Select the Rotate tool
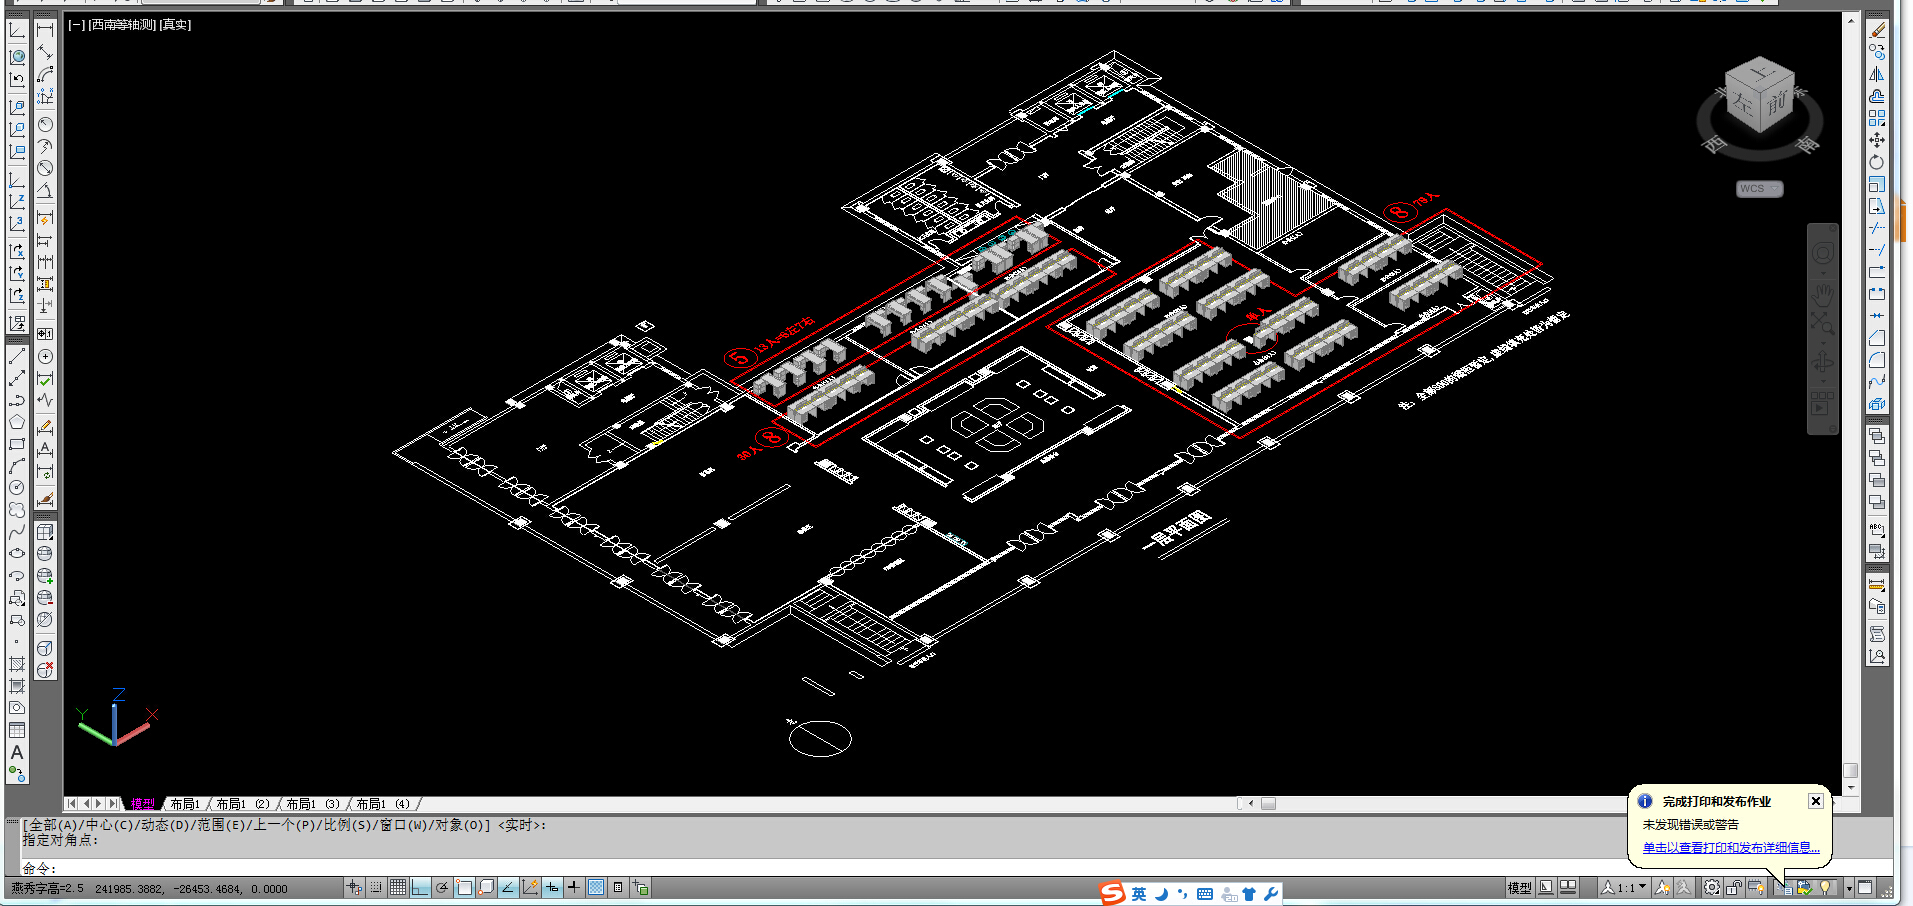This screenshot has height=906, width=1913. tap(1877, 162)
